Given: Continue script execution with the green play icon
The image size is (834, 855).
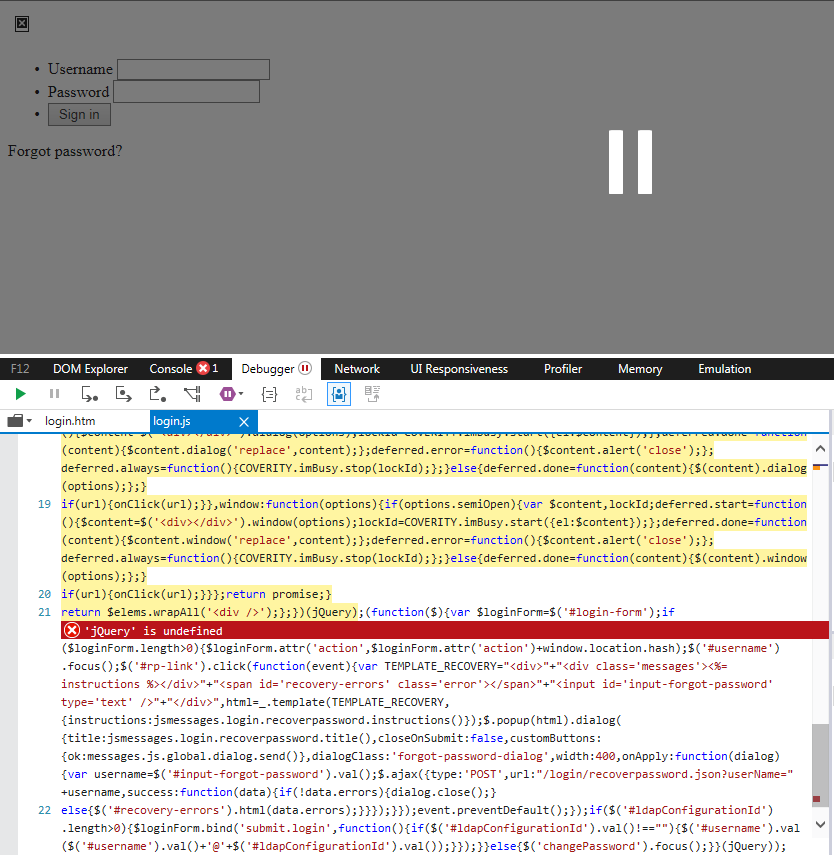Looking at the screenshot, I should (19, 394).
